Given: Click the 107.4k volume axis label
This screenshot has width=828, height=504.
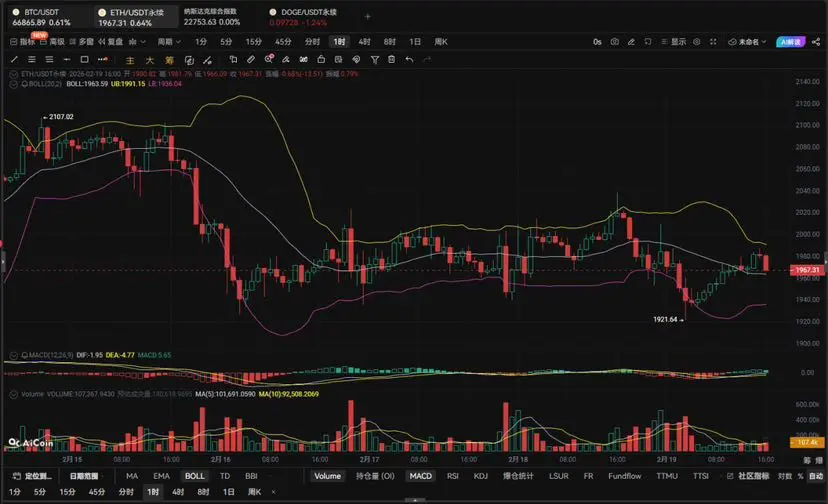Looking at the screenshot, I should [807, 442].
